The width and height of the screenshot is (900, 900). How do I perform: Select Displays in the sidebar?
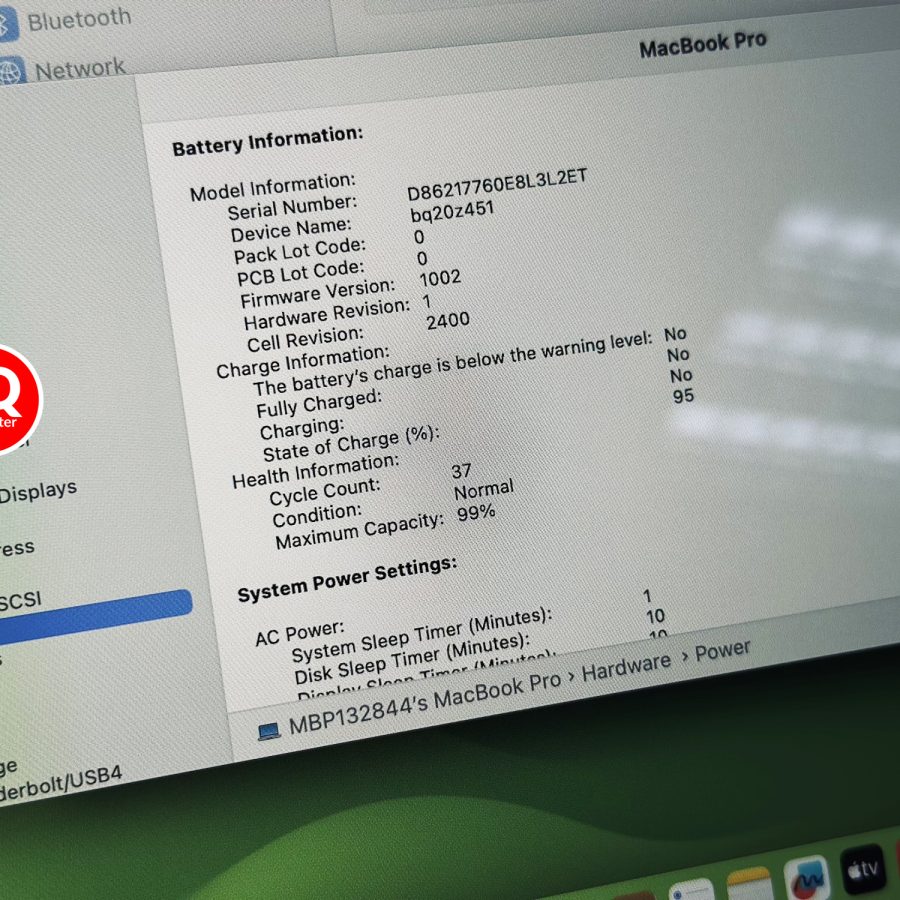coord(38,491)
